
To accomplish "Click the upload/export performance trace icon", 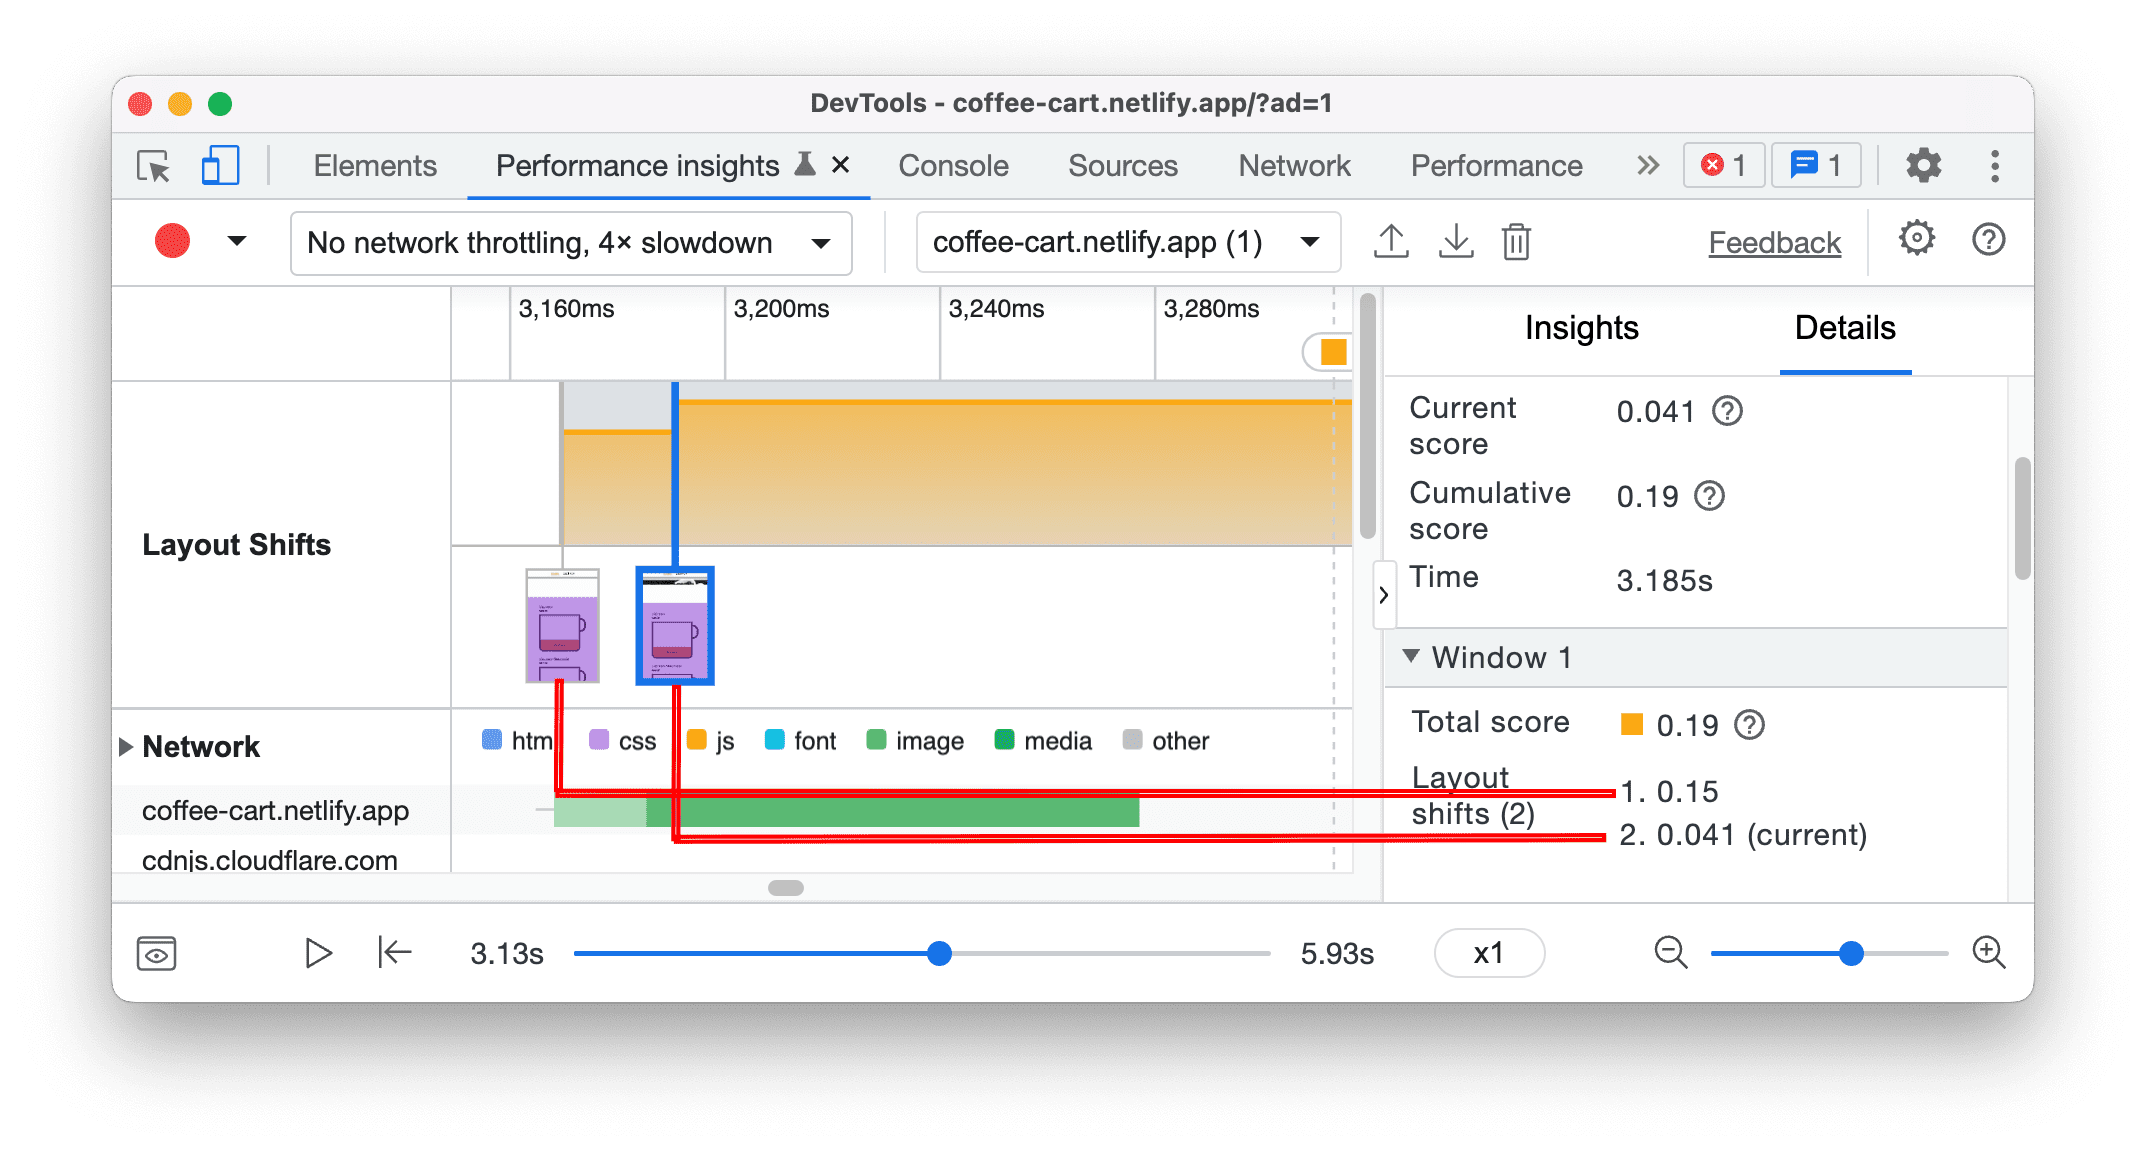I will [1391, 239].
